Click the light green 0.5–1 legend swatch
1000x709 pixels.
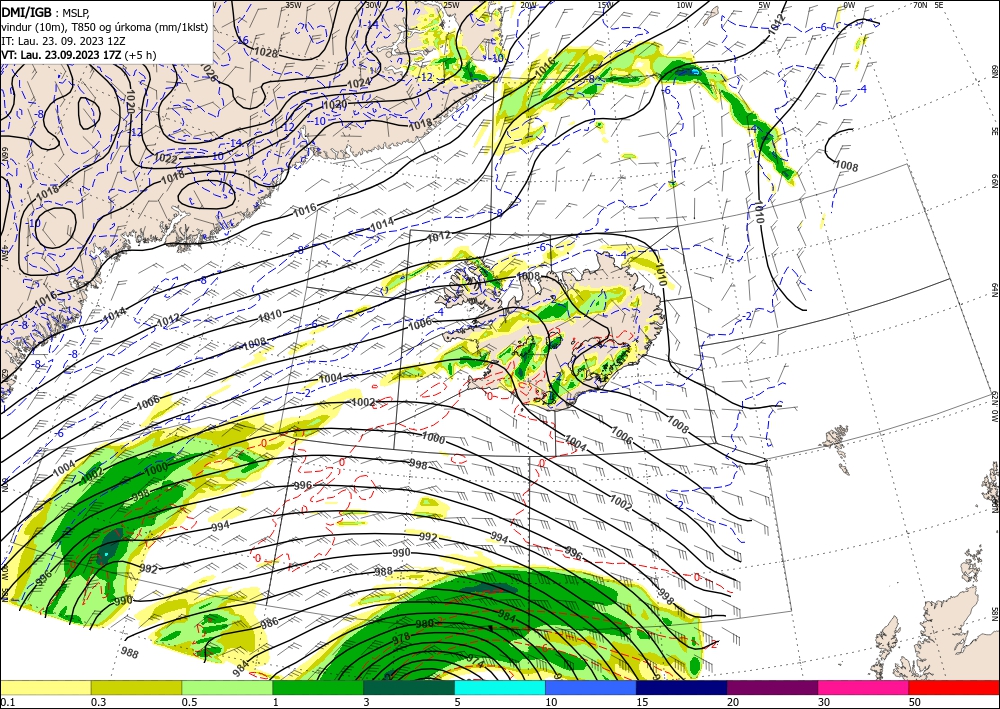(227, 687)
